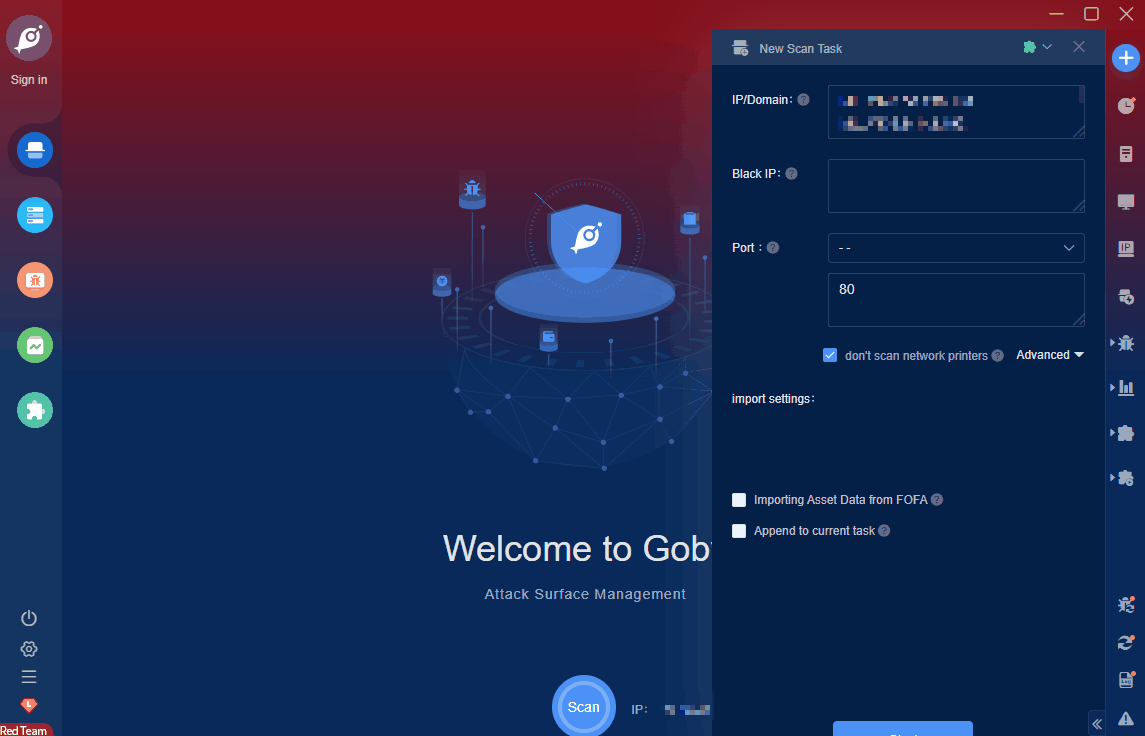This screenshot has width=1145, height=736.
Task: Click the sync arrows icon with orange dot
Action: click(x=1126, y=643)
